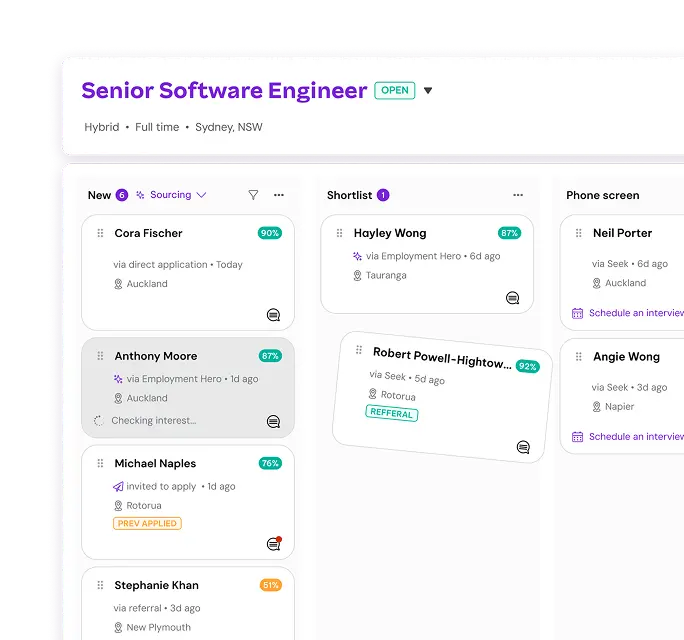
Task: Open chat icon on Robert Powell-Hightower's card
Action: tap(523, 447)
